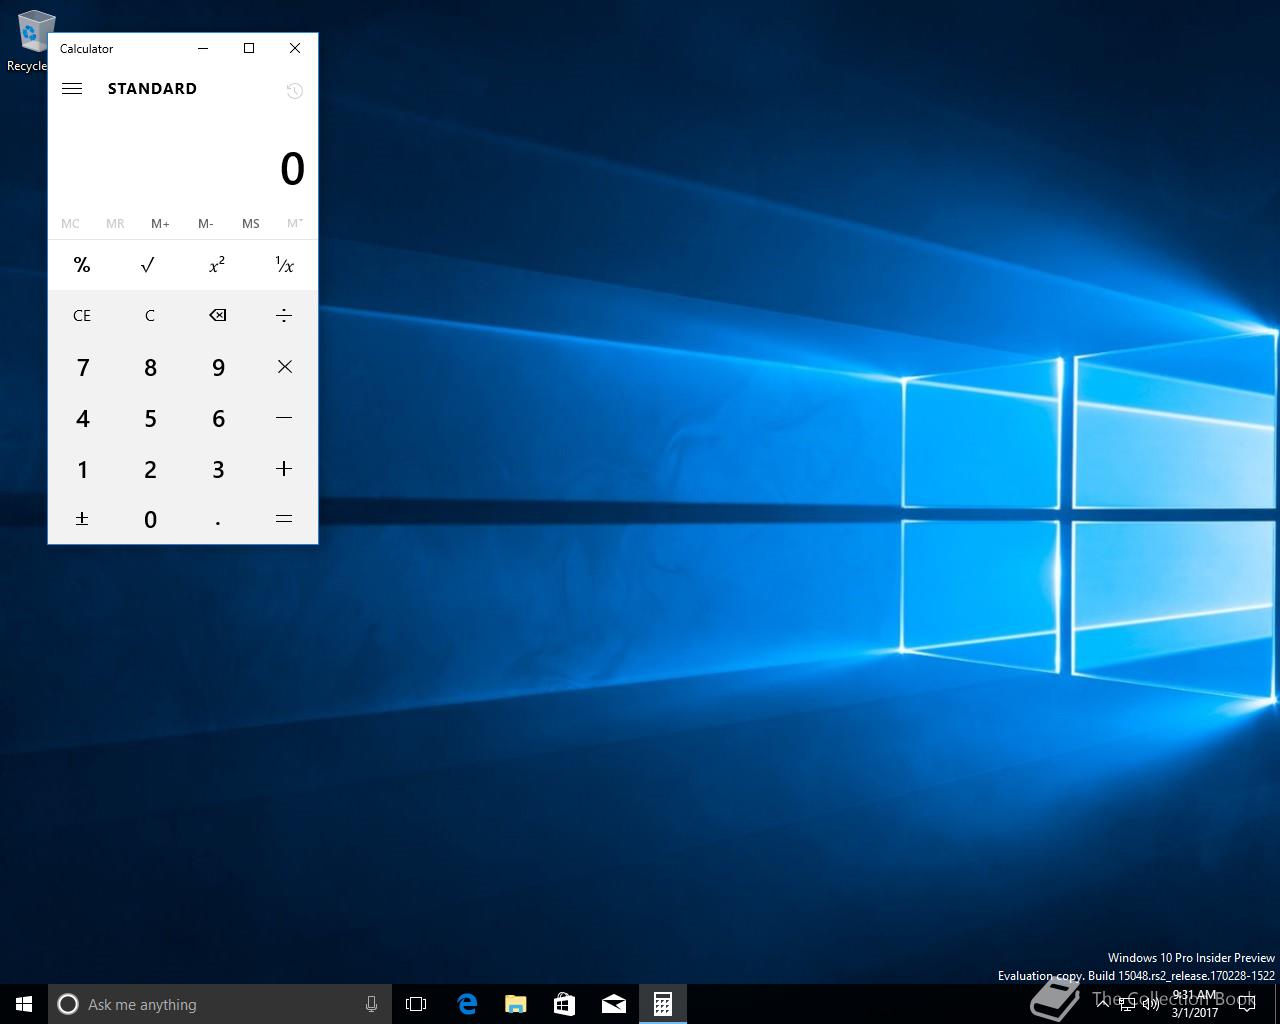Click the divide operator key
This screenshot has width=1280, height=1024.
pos(284,315)
